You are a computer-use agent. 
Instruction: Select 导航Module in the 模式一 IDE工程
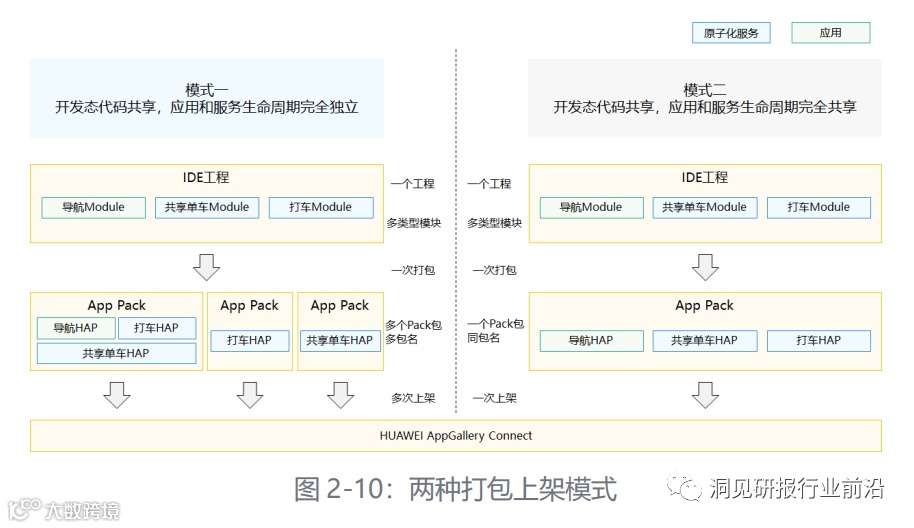pyautogui.click(x=93, y=207)
